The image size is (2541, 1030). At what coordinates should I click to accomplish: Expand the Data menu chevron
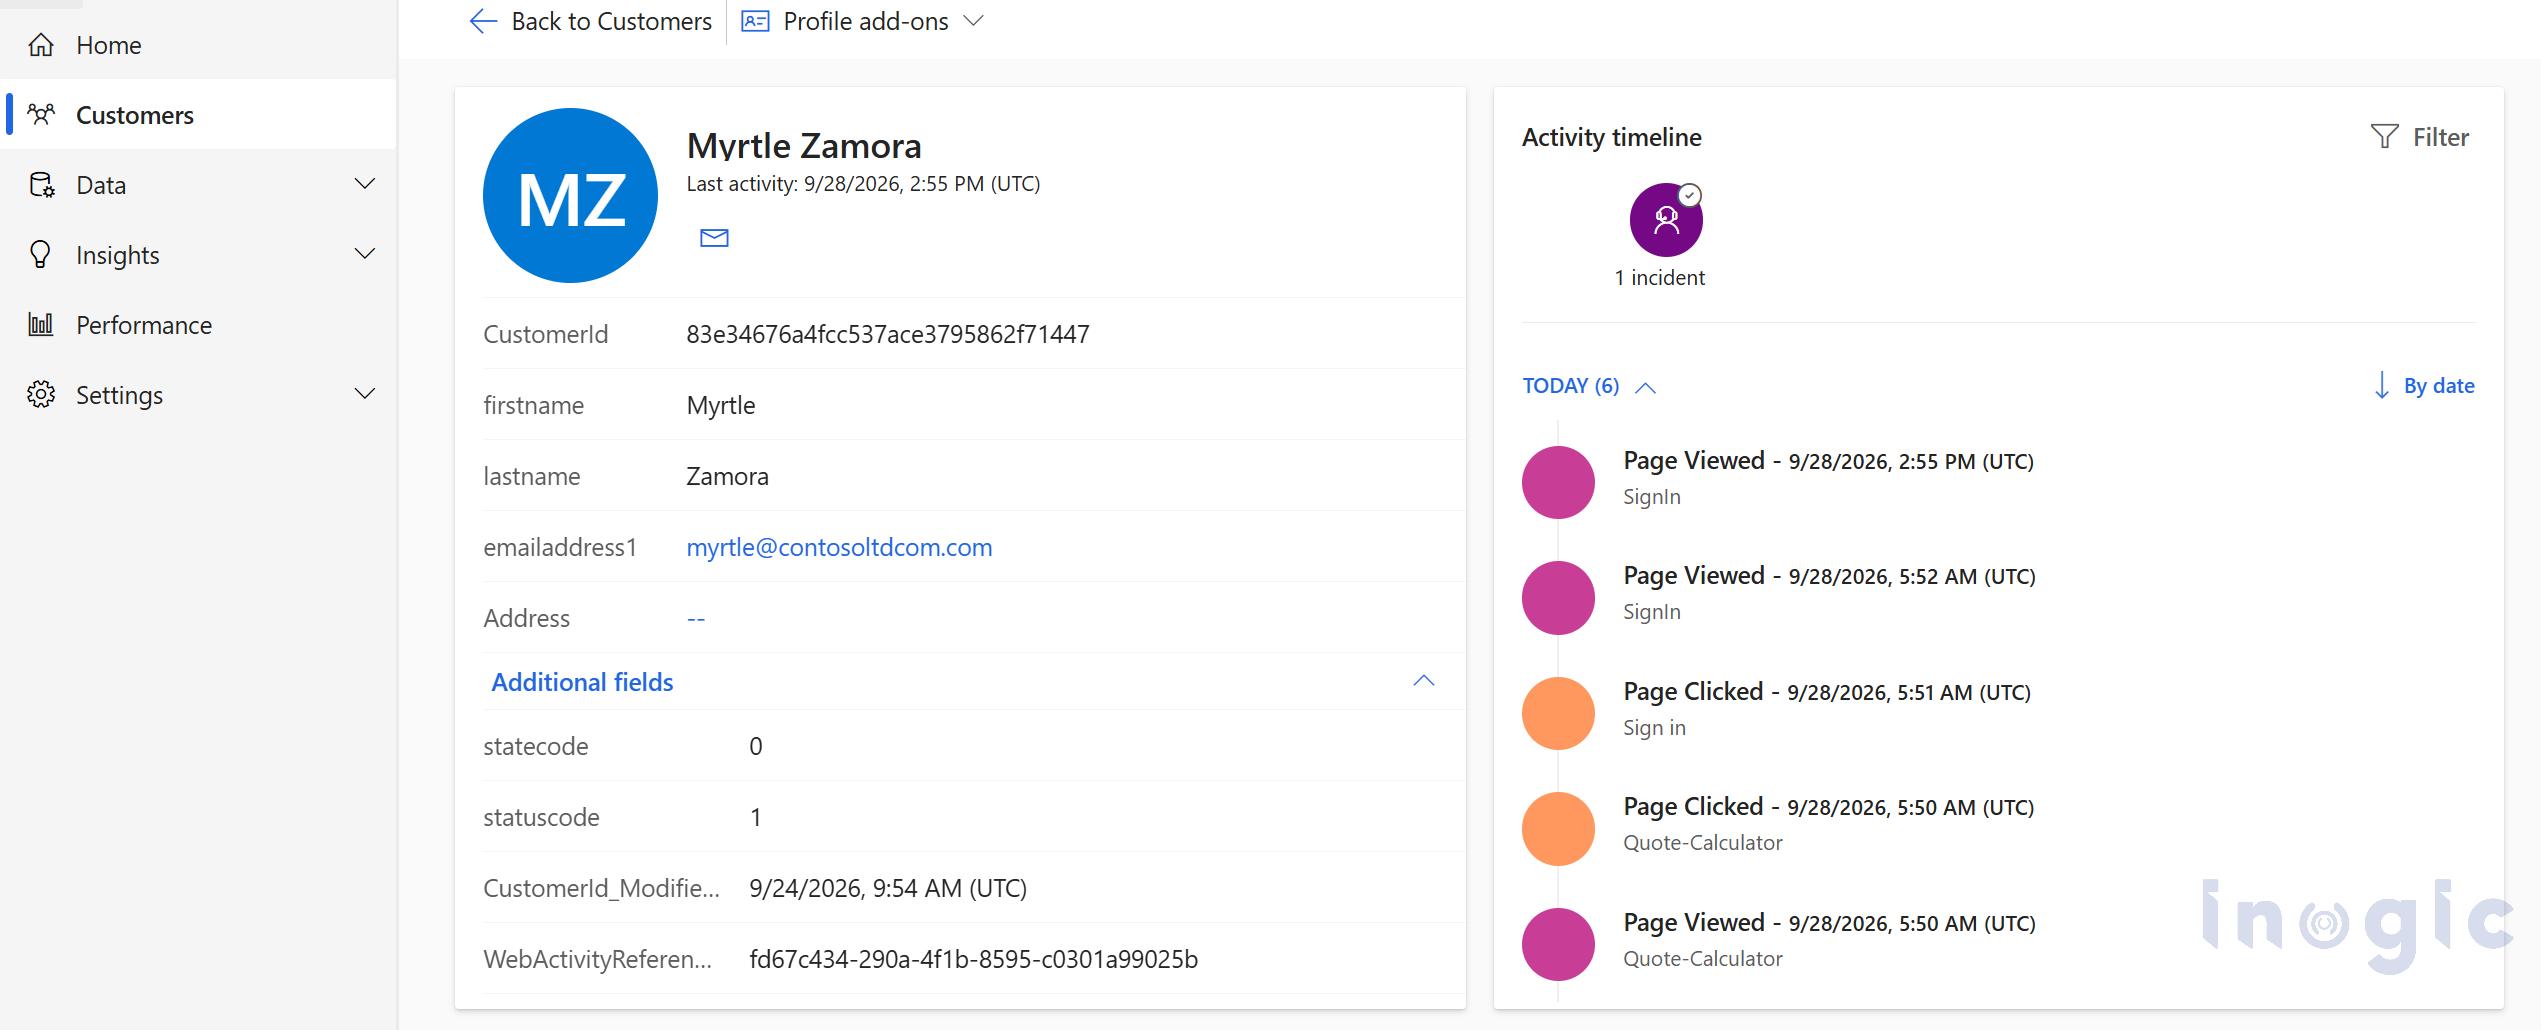pos(365,184)
